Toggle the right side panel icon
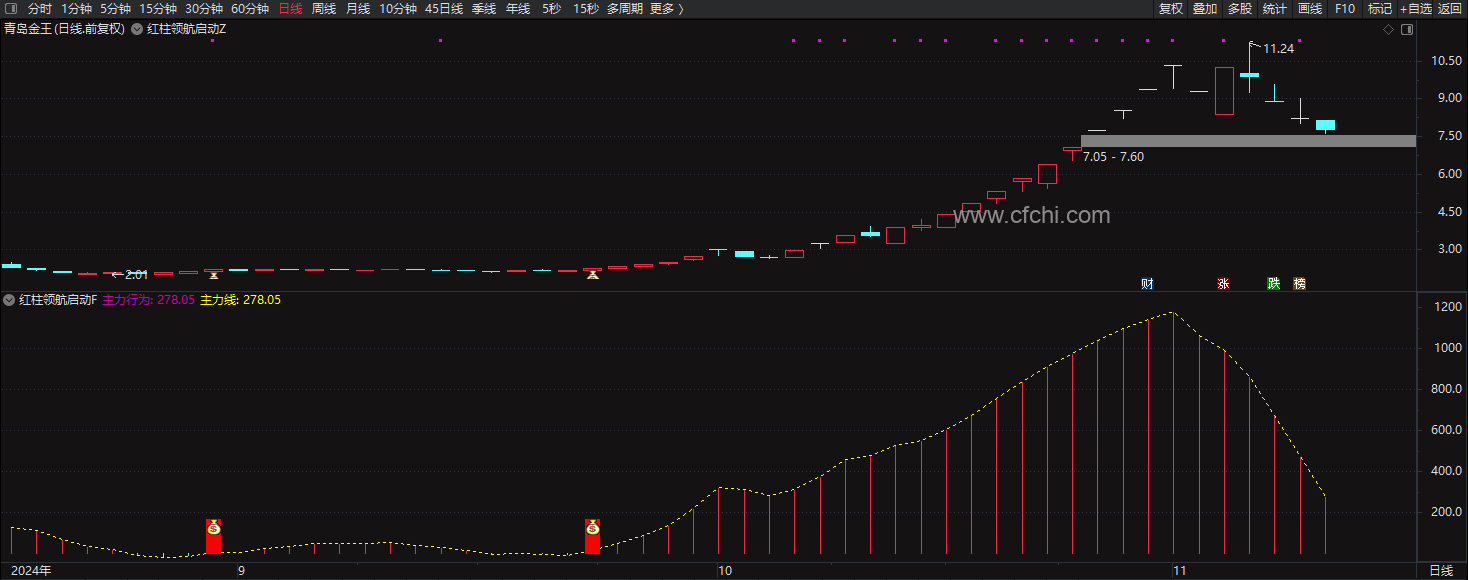This screenshot has height=580, width=1468. [x=1408, y=29]
